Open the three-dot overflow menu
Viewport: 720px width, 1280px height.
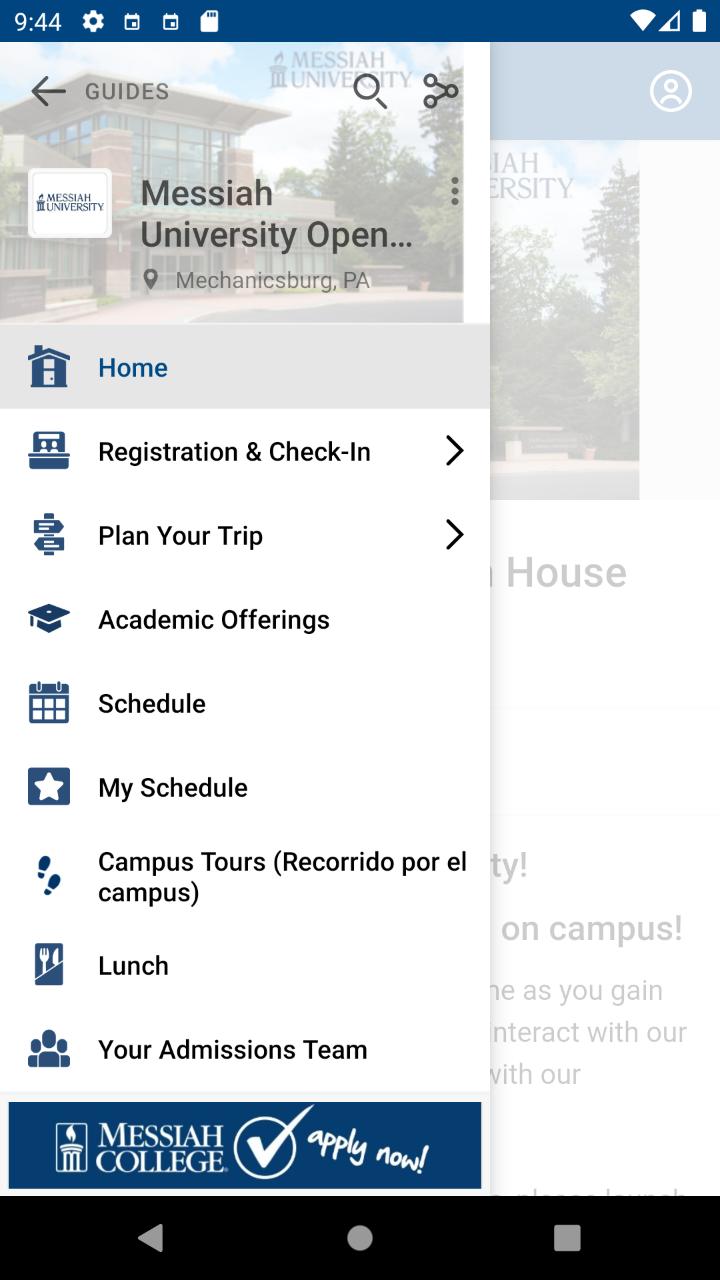coord(455,192)
